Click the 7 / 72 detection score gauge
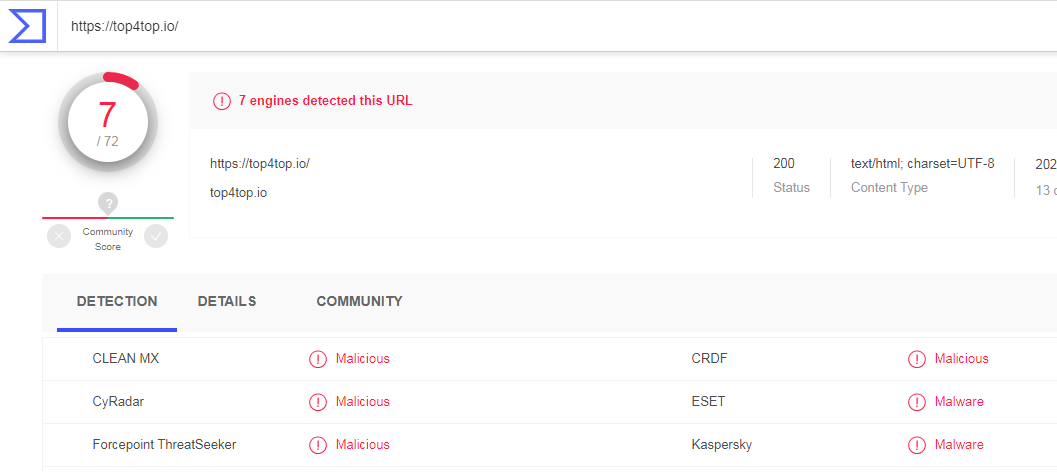Viewport: 1057px width, 472px height. [x=108, y=123]
